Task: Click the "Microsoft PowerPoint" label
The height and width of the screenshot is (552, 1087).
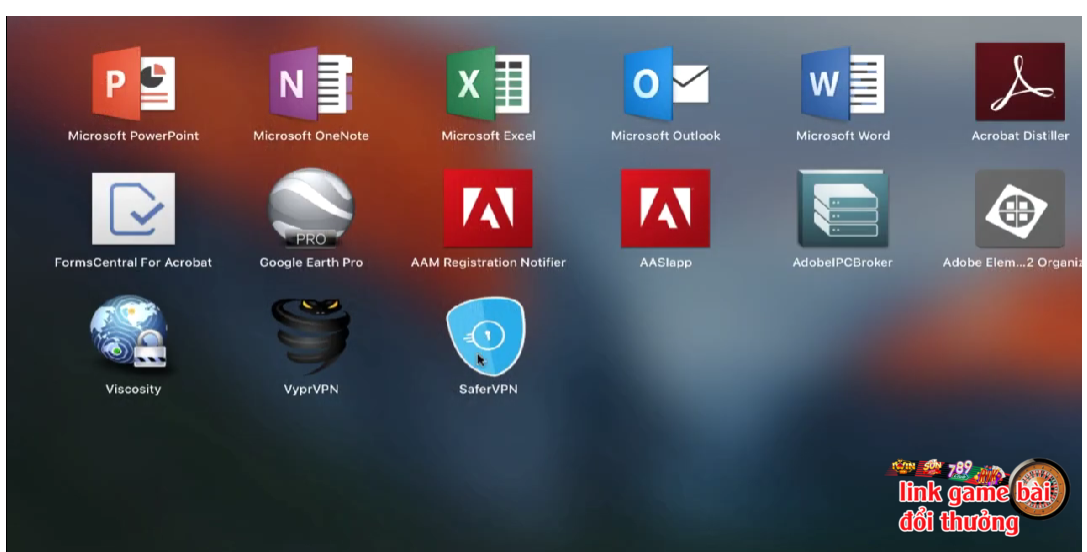Action: [x=133, y=136]
